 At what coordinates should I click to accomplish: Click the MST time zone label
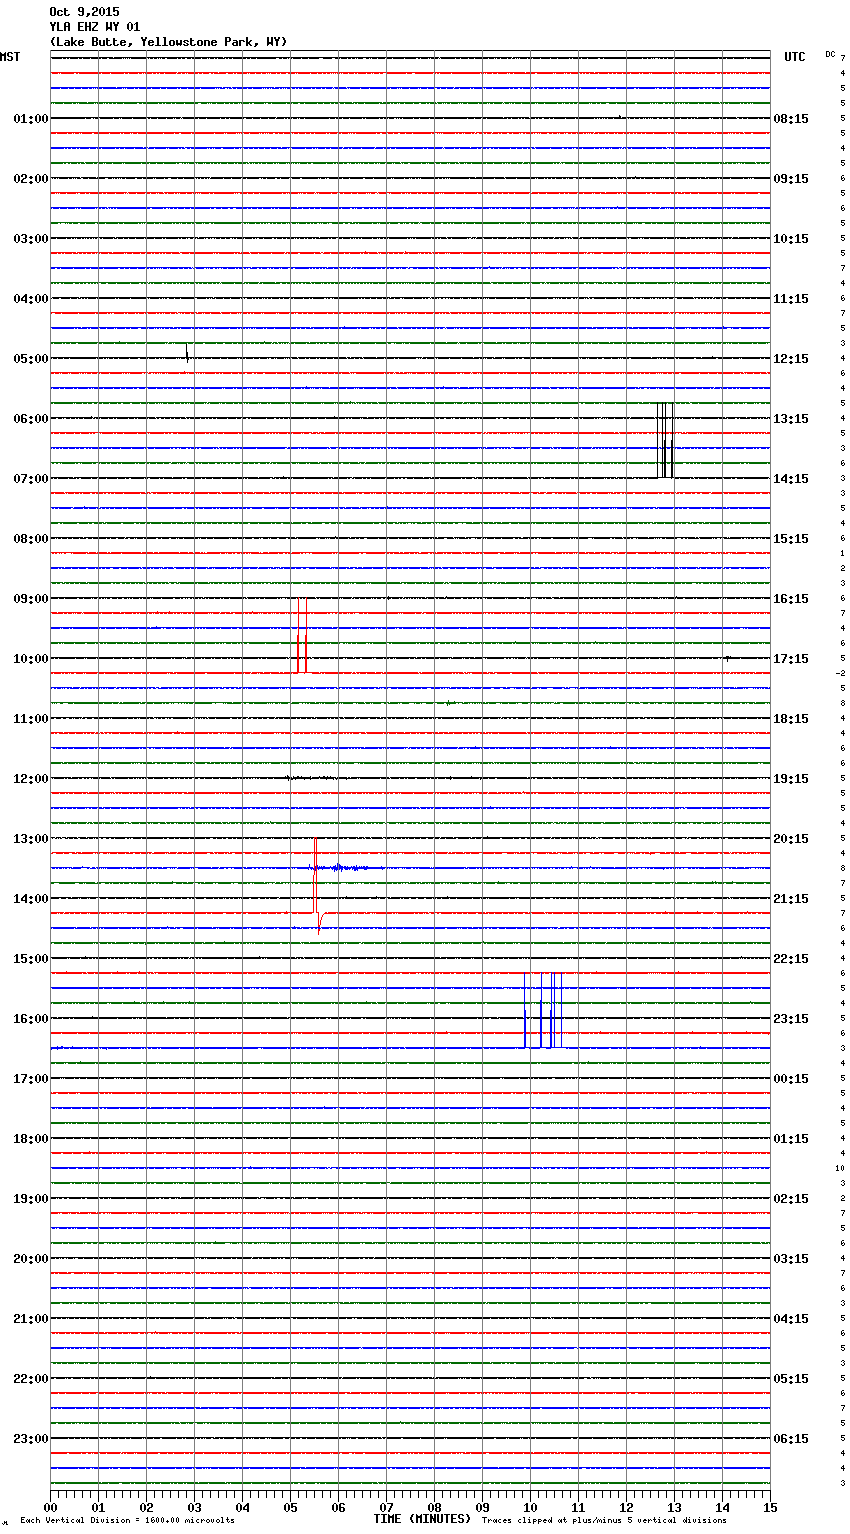coord(10,57)
